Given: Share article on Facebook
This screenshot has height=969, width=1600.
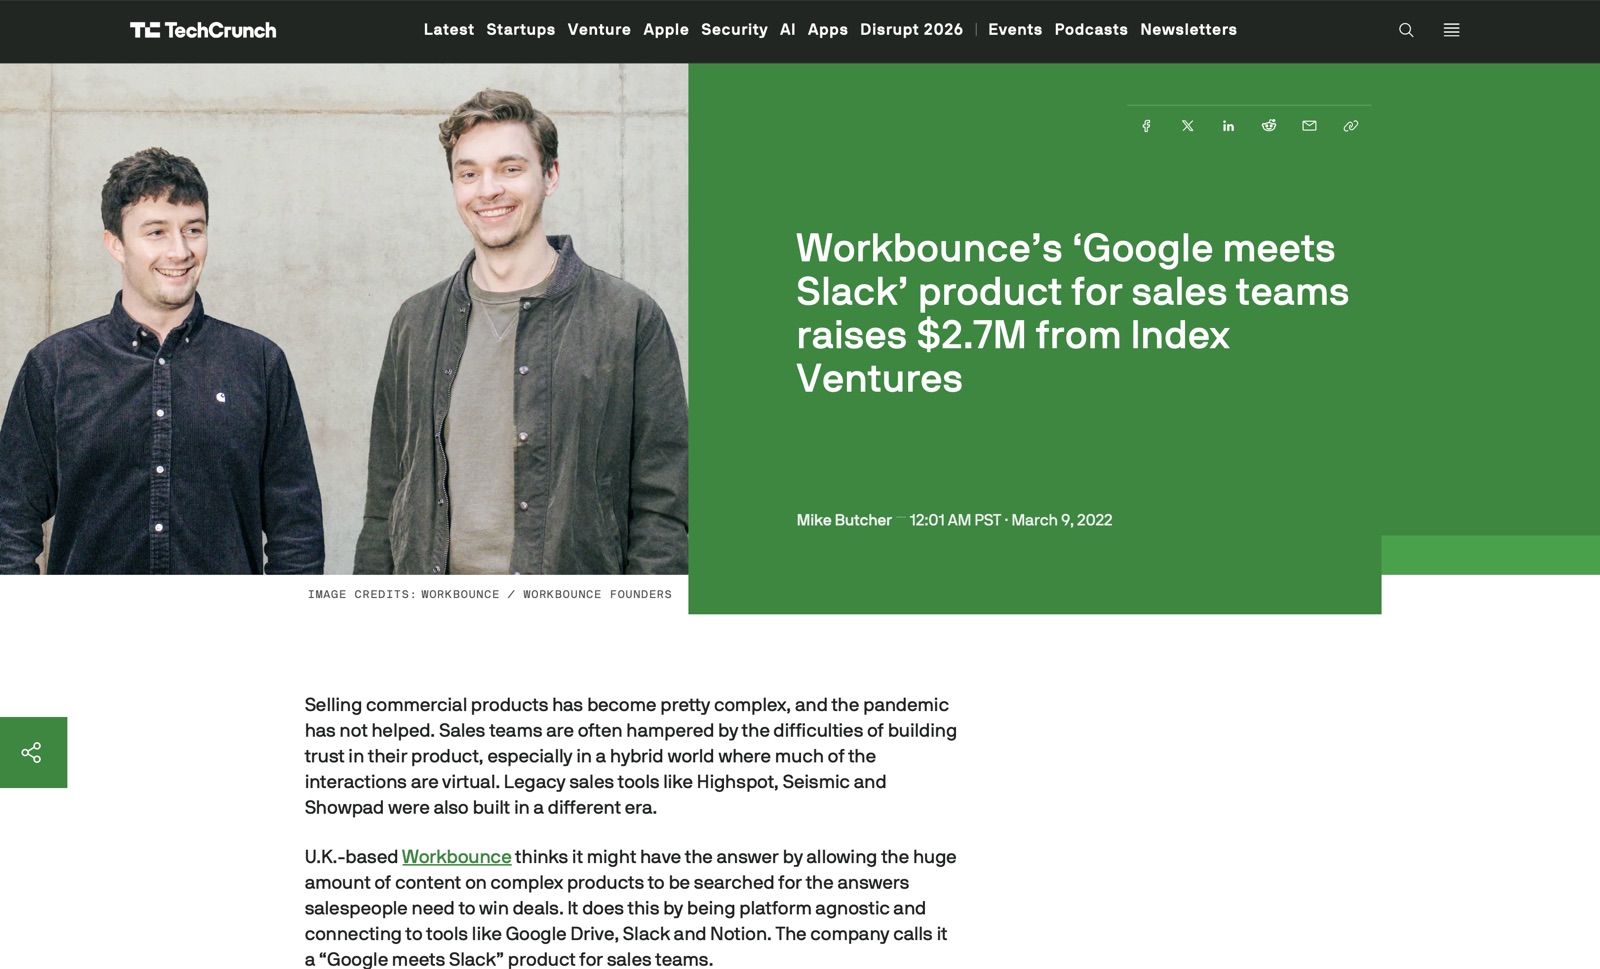Looking at the screenshot, I should coord(1147,126).
